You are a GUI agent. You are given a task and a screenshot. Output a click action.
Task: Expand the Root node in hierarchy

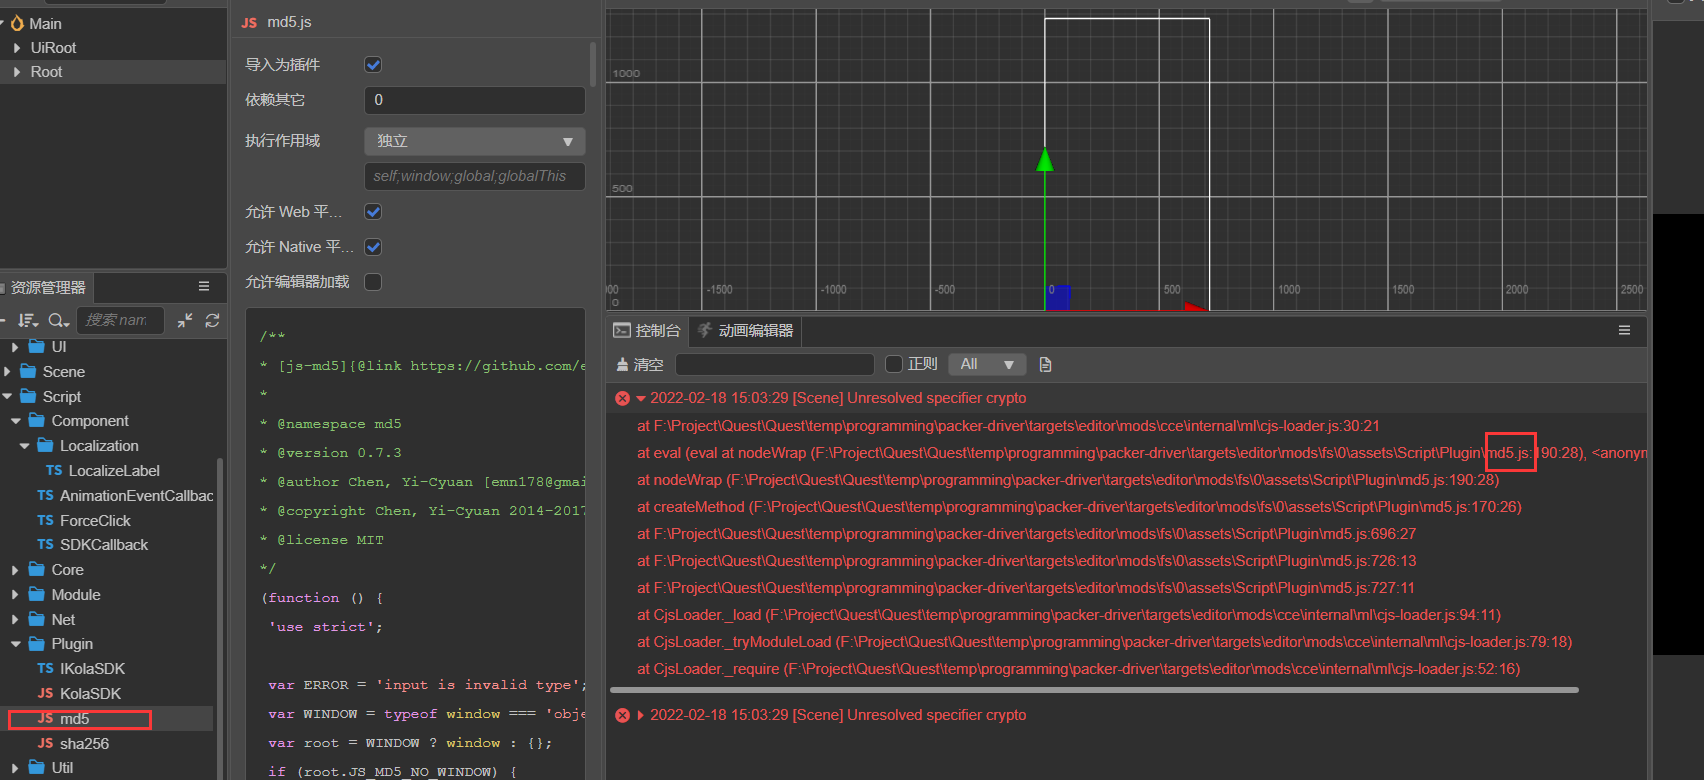click(x=17, y=72)
